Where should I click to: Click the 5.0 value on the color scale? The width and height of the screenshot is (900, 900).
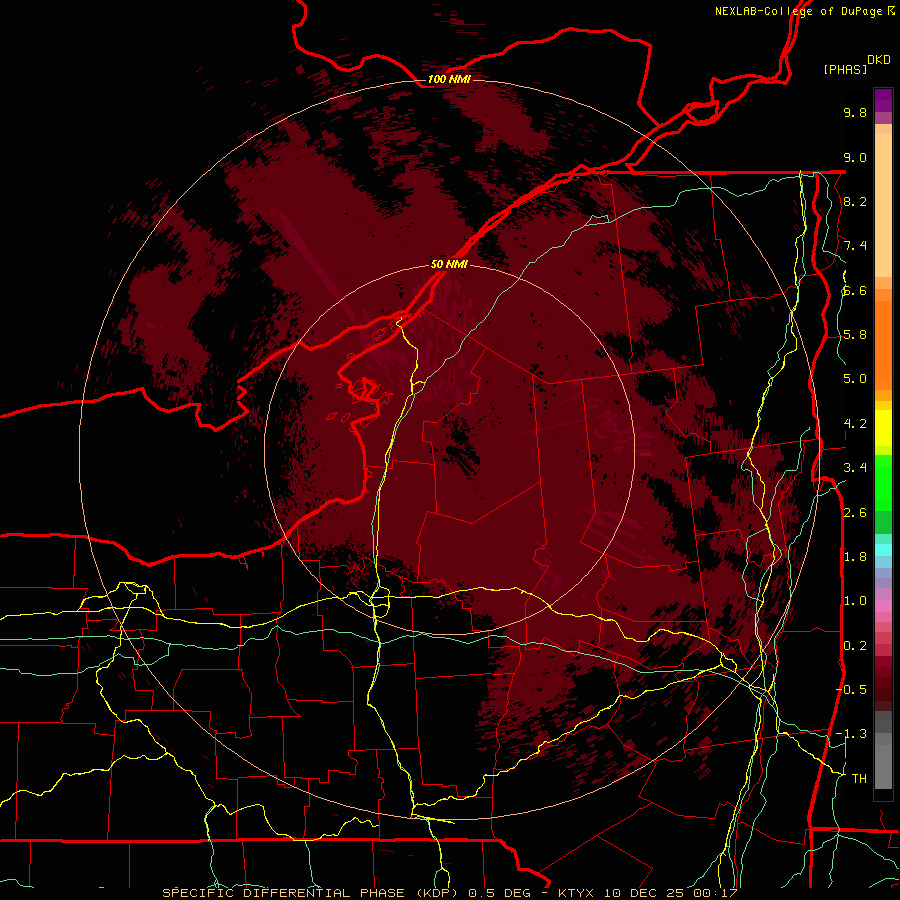[855, 379]
